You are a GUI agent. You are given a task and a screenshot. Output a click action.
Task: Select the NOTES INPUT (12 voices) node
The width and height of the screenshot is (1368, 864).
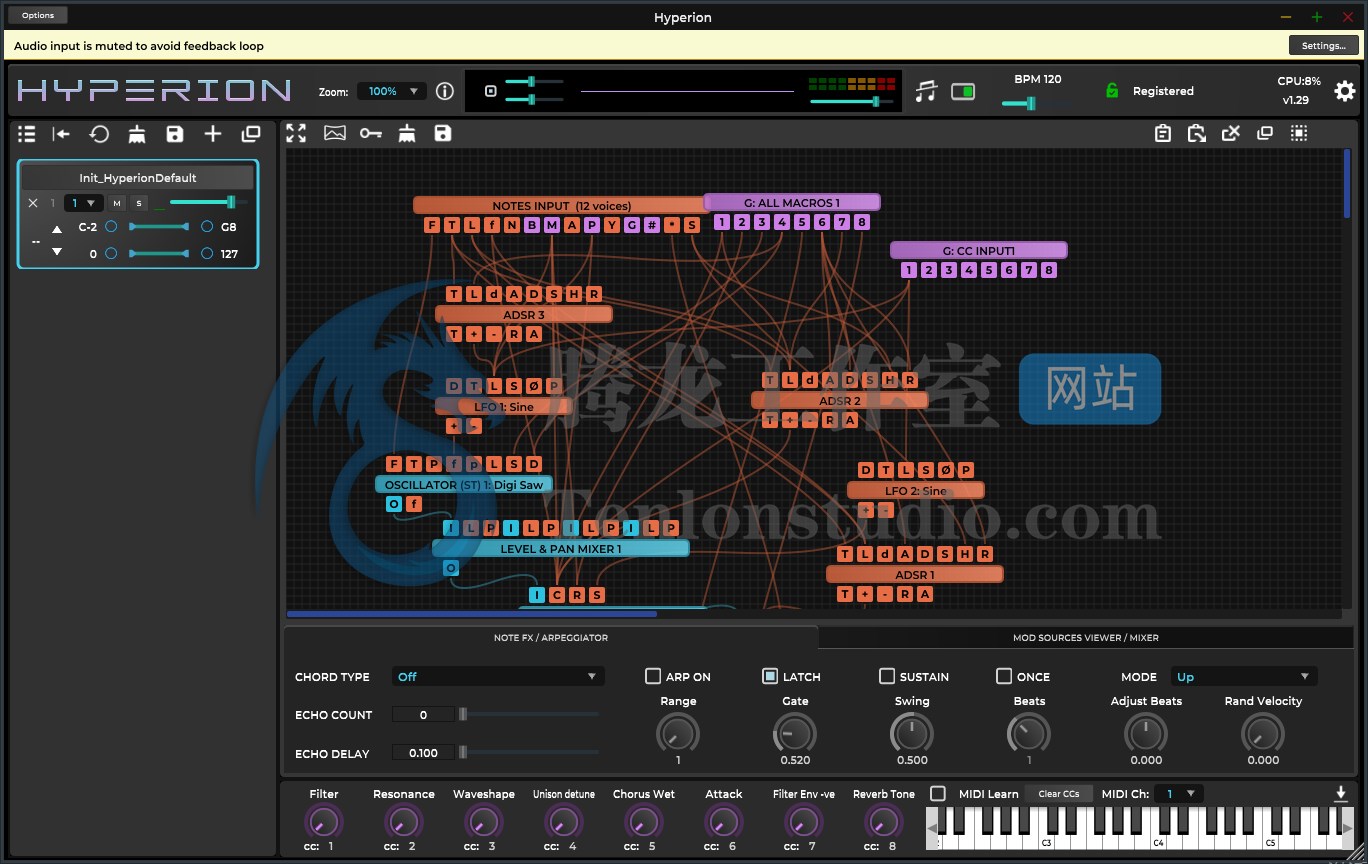point(559,205)
